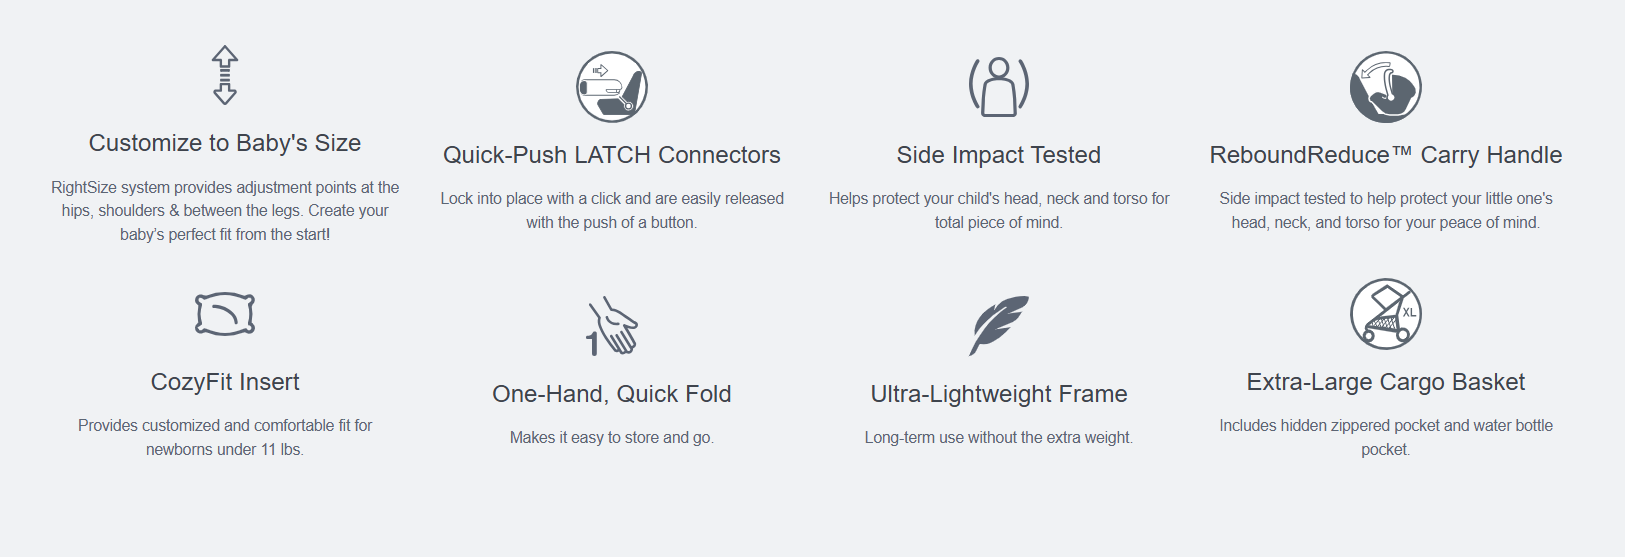1625x557 pixels.
Task: Click the ReboundReduce Carry Handle heading
Action: click(1386, 155)
